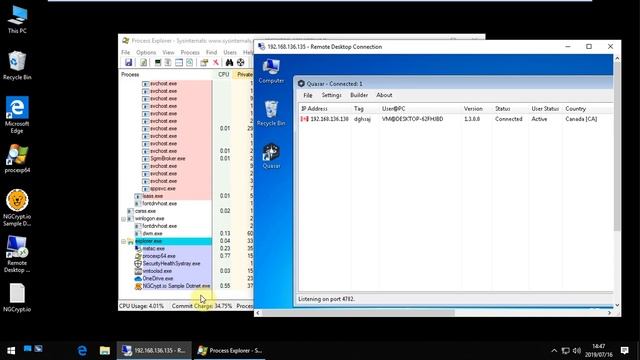Open Process Explorer Options menu

tap(146, 52)
